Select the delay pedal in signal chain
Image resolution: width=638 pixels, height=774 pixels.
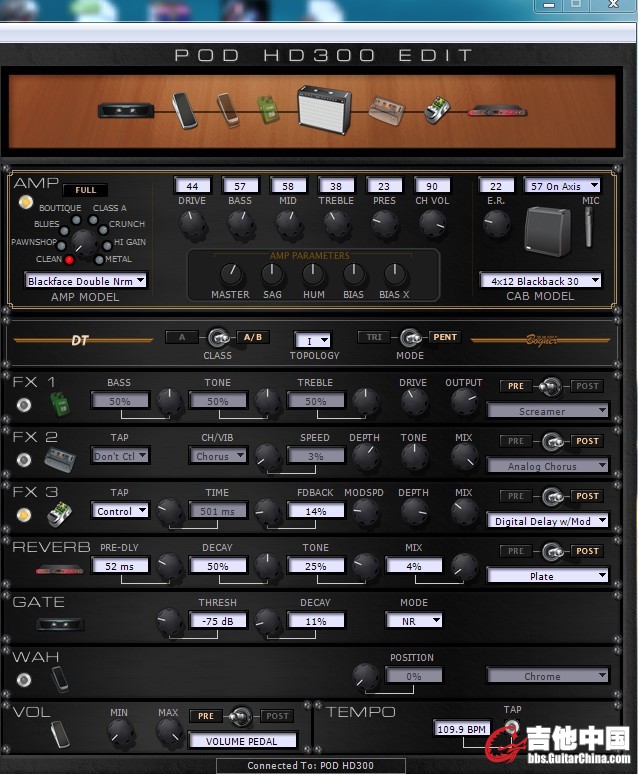[x=437, y=111]
